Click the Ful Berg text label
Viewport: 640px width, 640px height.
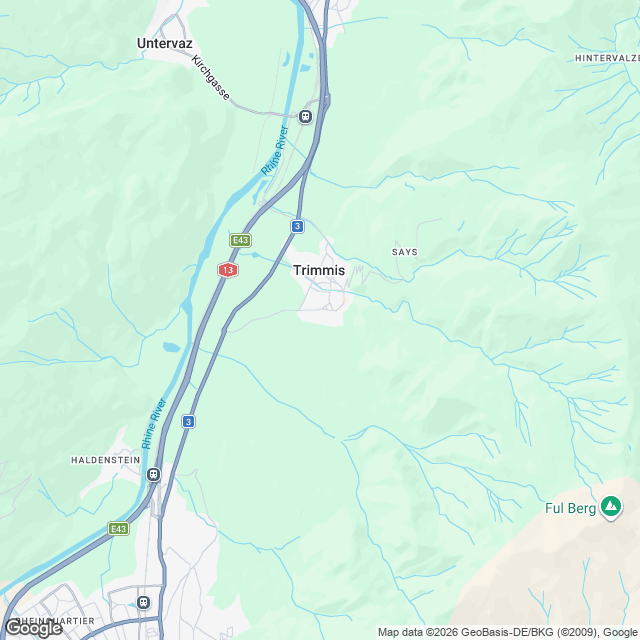[x=570, y=508]
